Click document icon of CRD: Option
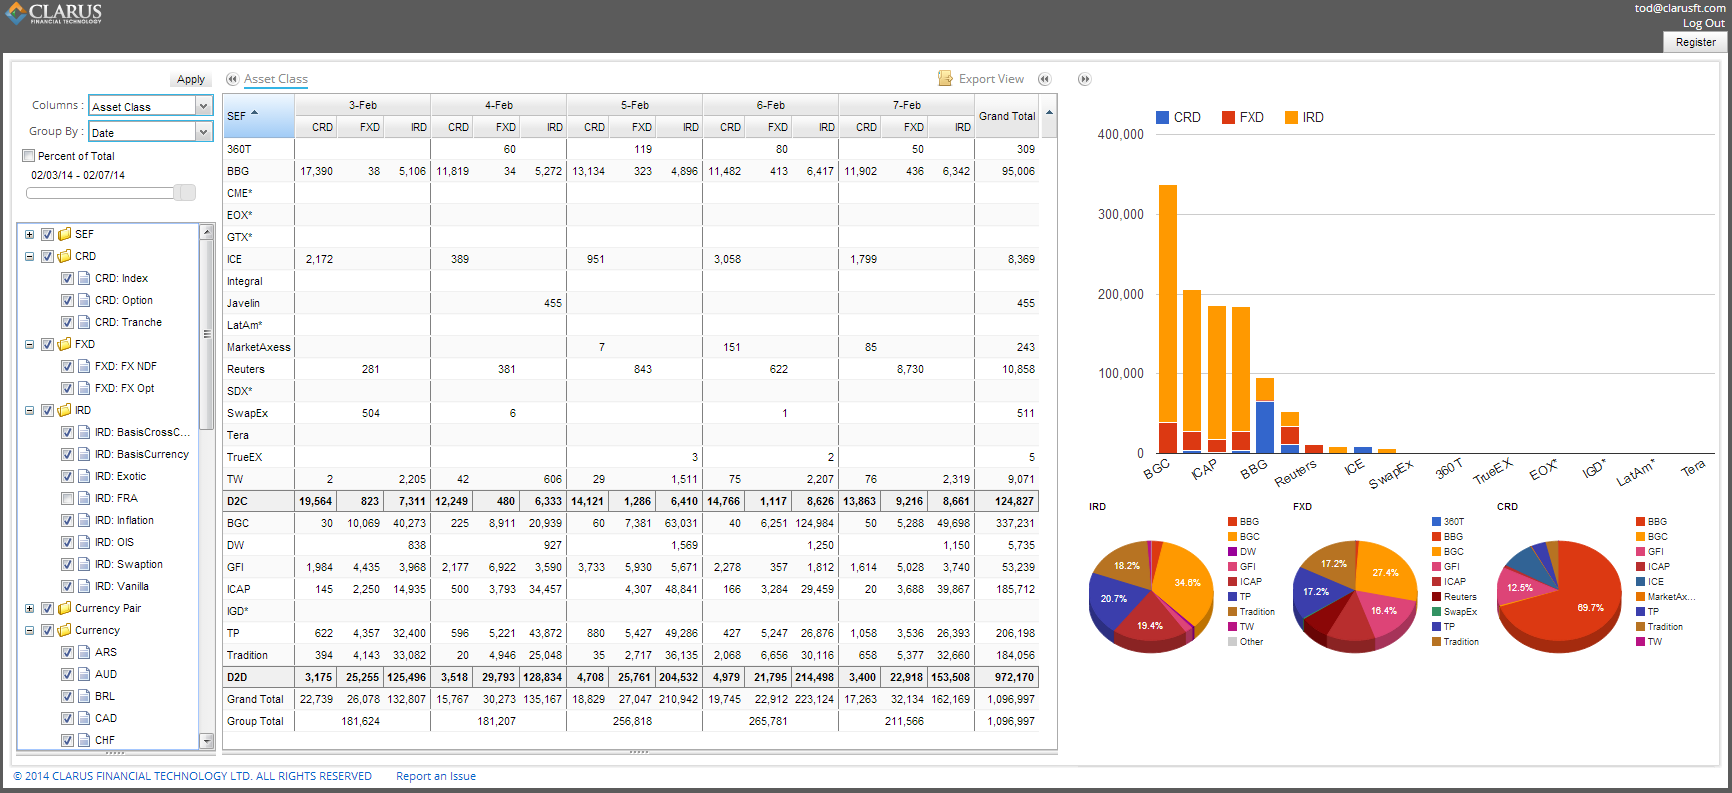This screenshot has height=793, width=1732. pyautogui.click(x=85, y=300)
